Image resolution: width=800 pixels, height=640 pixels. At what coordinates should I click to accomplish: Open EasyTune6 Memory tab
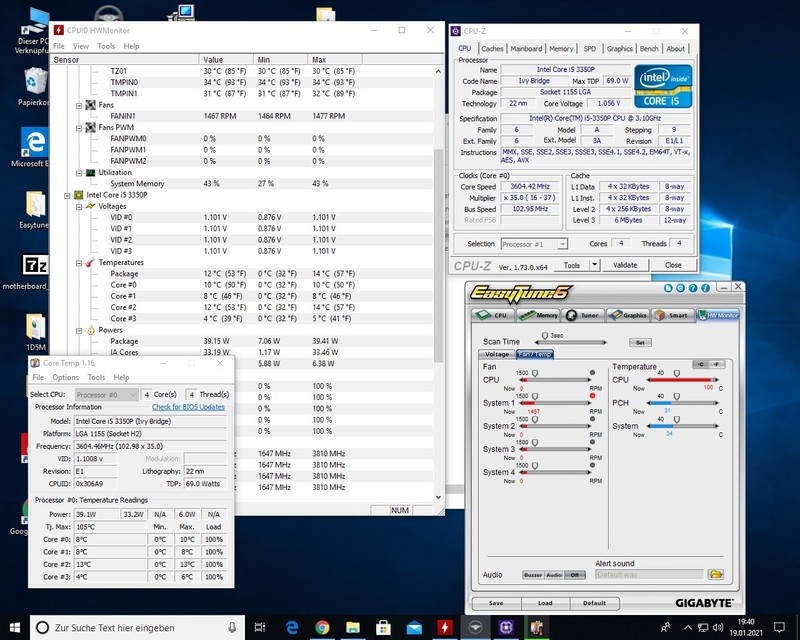pyautogui.click(x=538, y=315)
